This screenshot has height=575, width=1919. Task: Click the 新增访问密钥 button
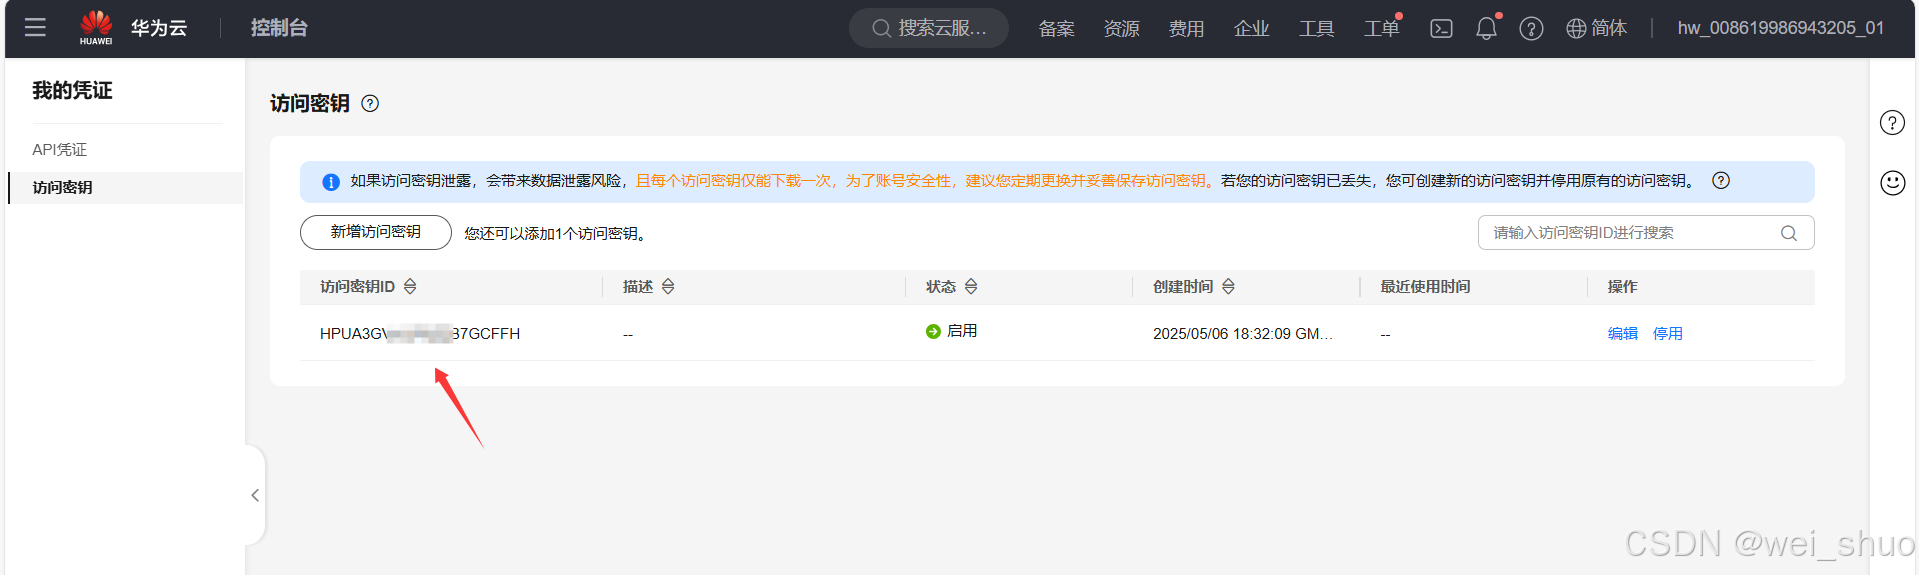(376, 232)
